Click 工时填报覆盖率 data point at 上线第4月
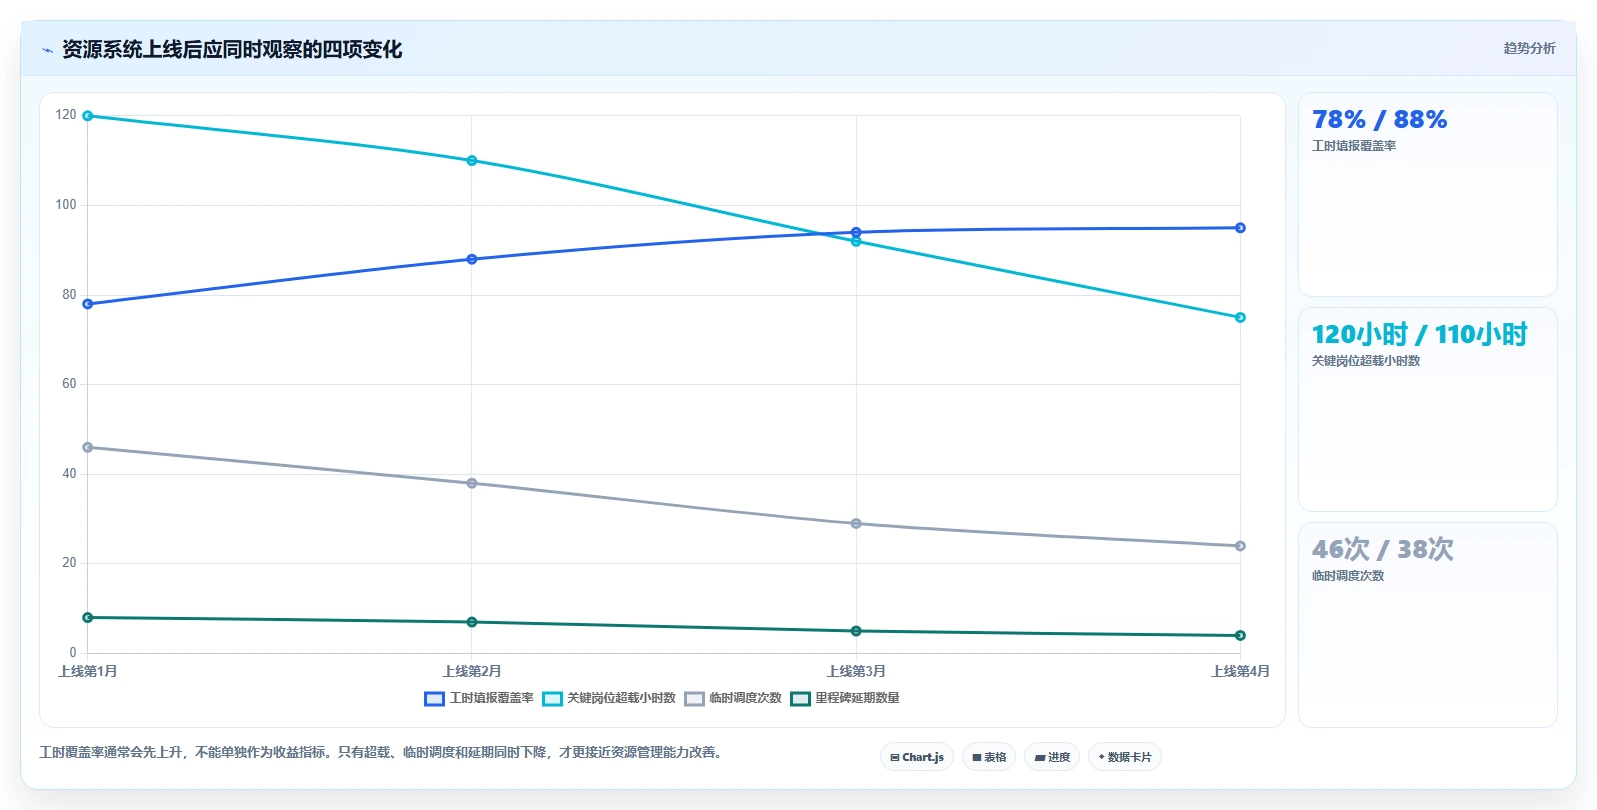The height and width of the screenshot is (810, 1597). tap(1240, 228)
